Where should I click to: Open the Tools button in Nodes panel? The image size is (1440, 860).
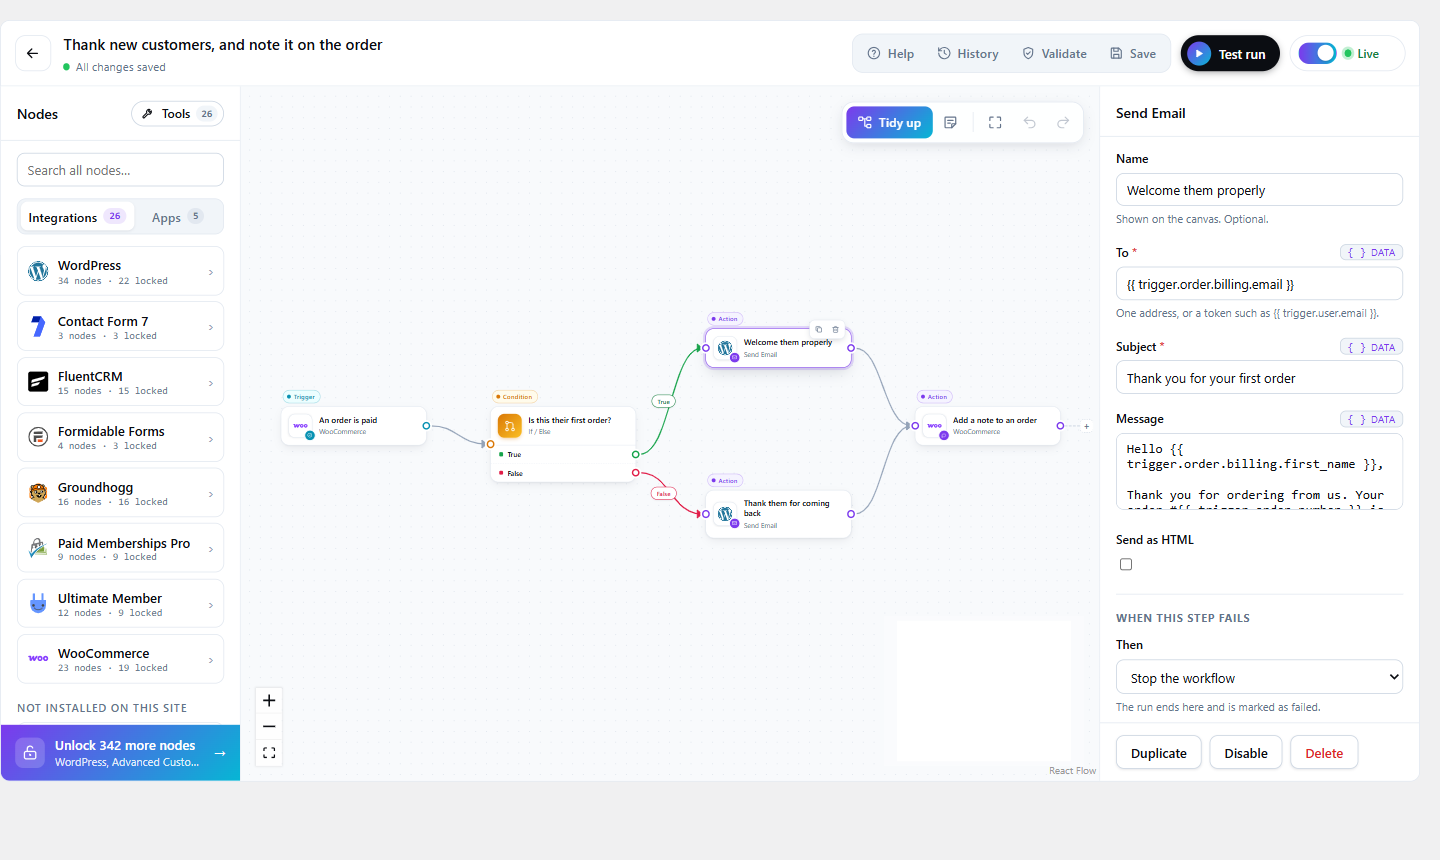pos(177,114)
